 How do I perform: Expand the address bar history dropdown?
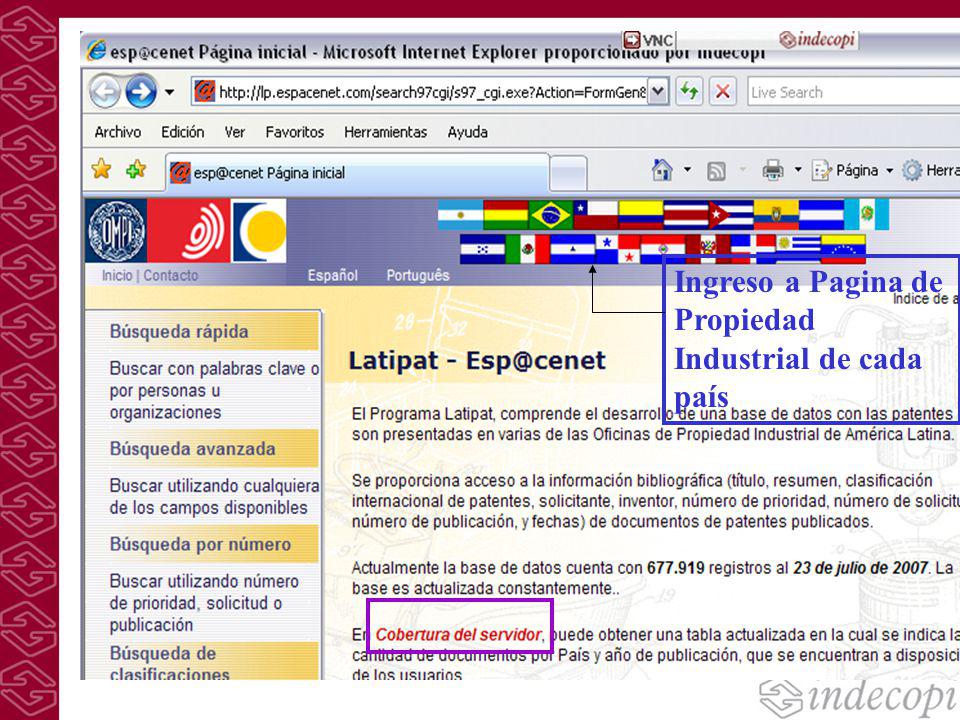point(658,92)
